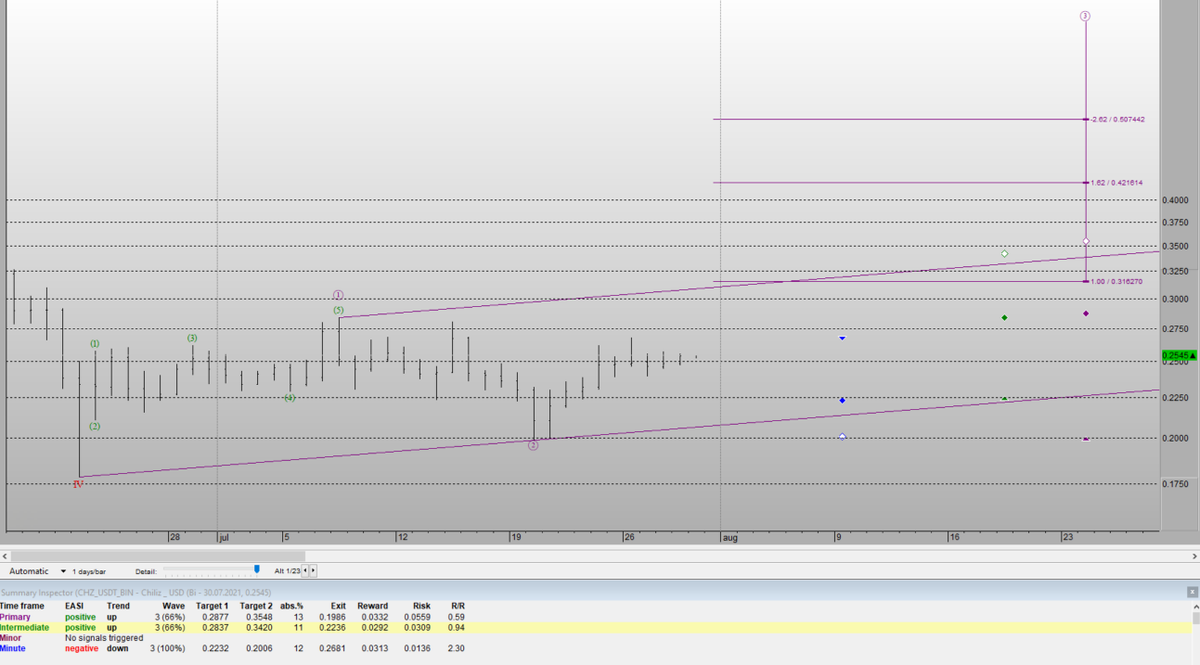Click the Summary Inspector title bar text

click(136, 593)
